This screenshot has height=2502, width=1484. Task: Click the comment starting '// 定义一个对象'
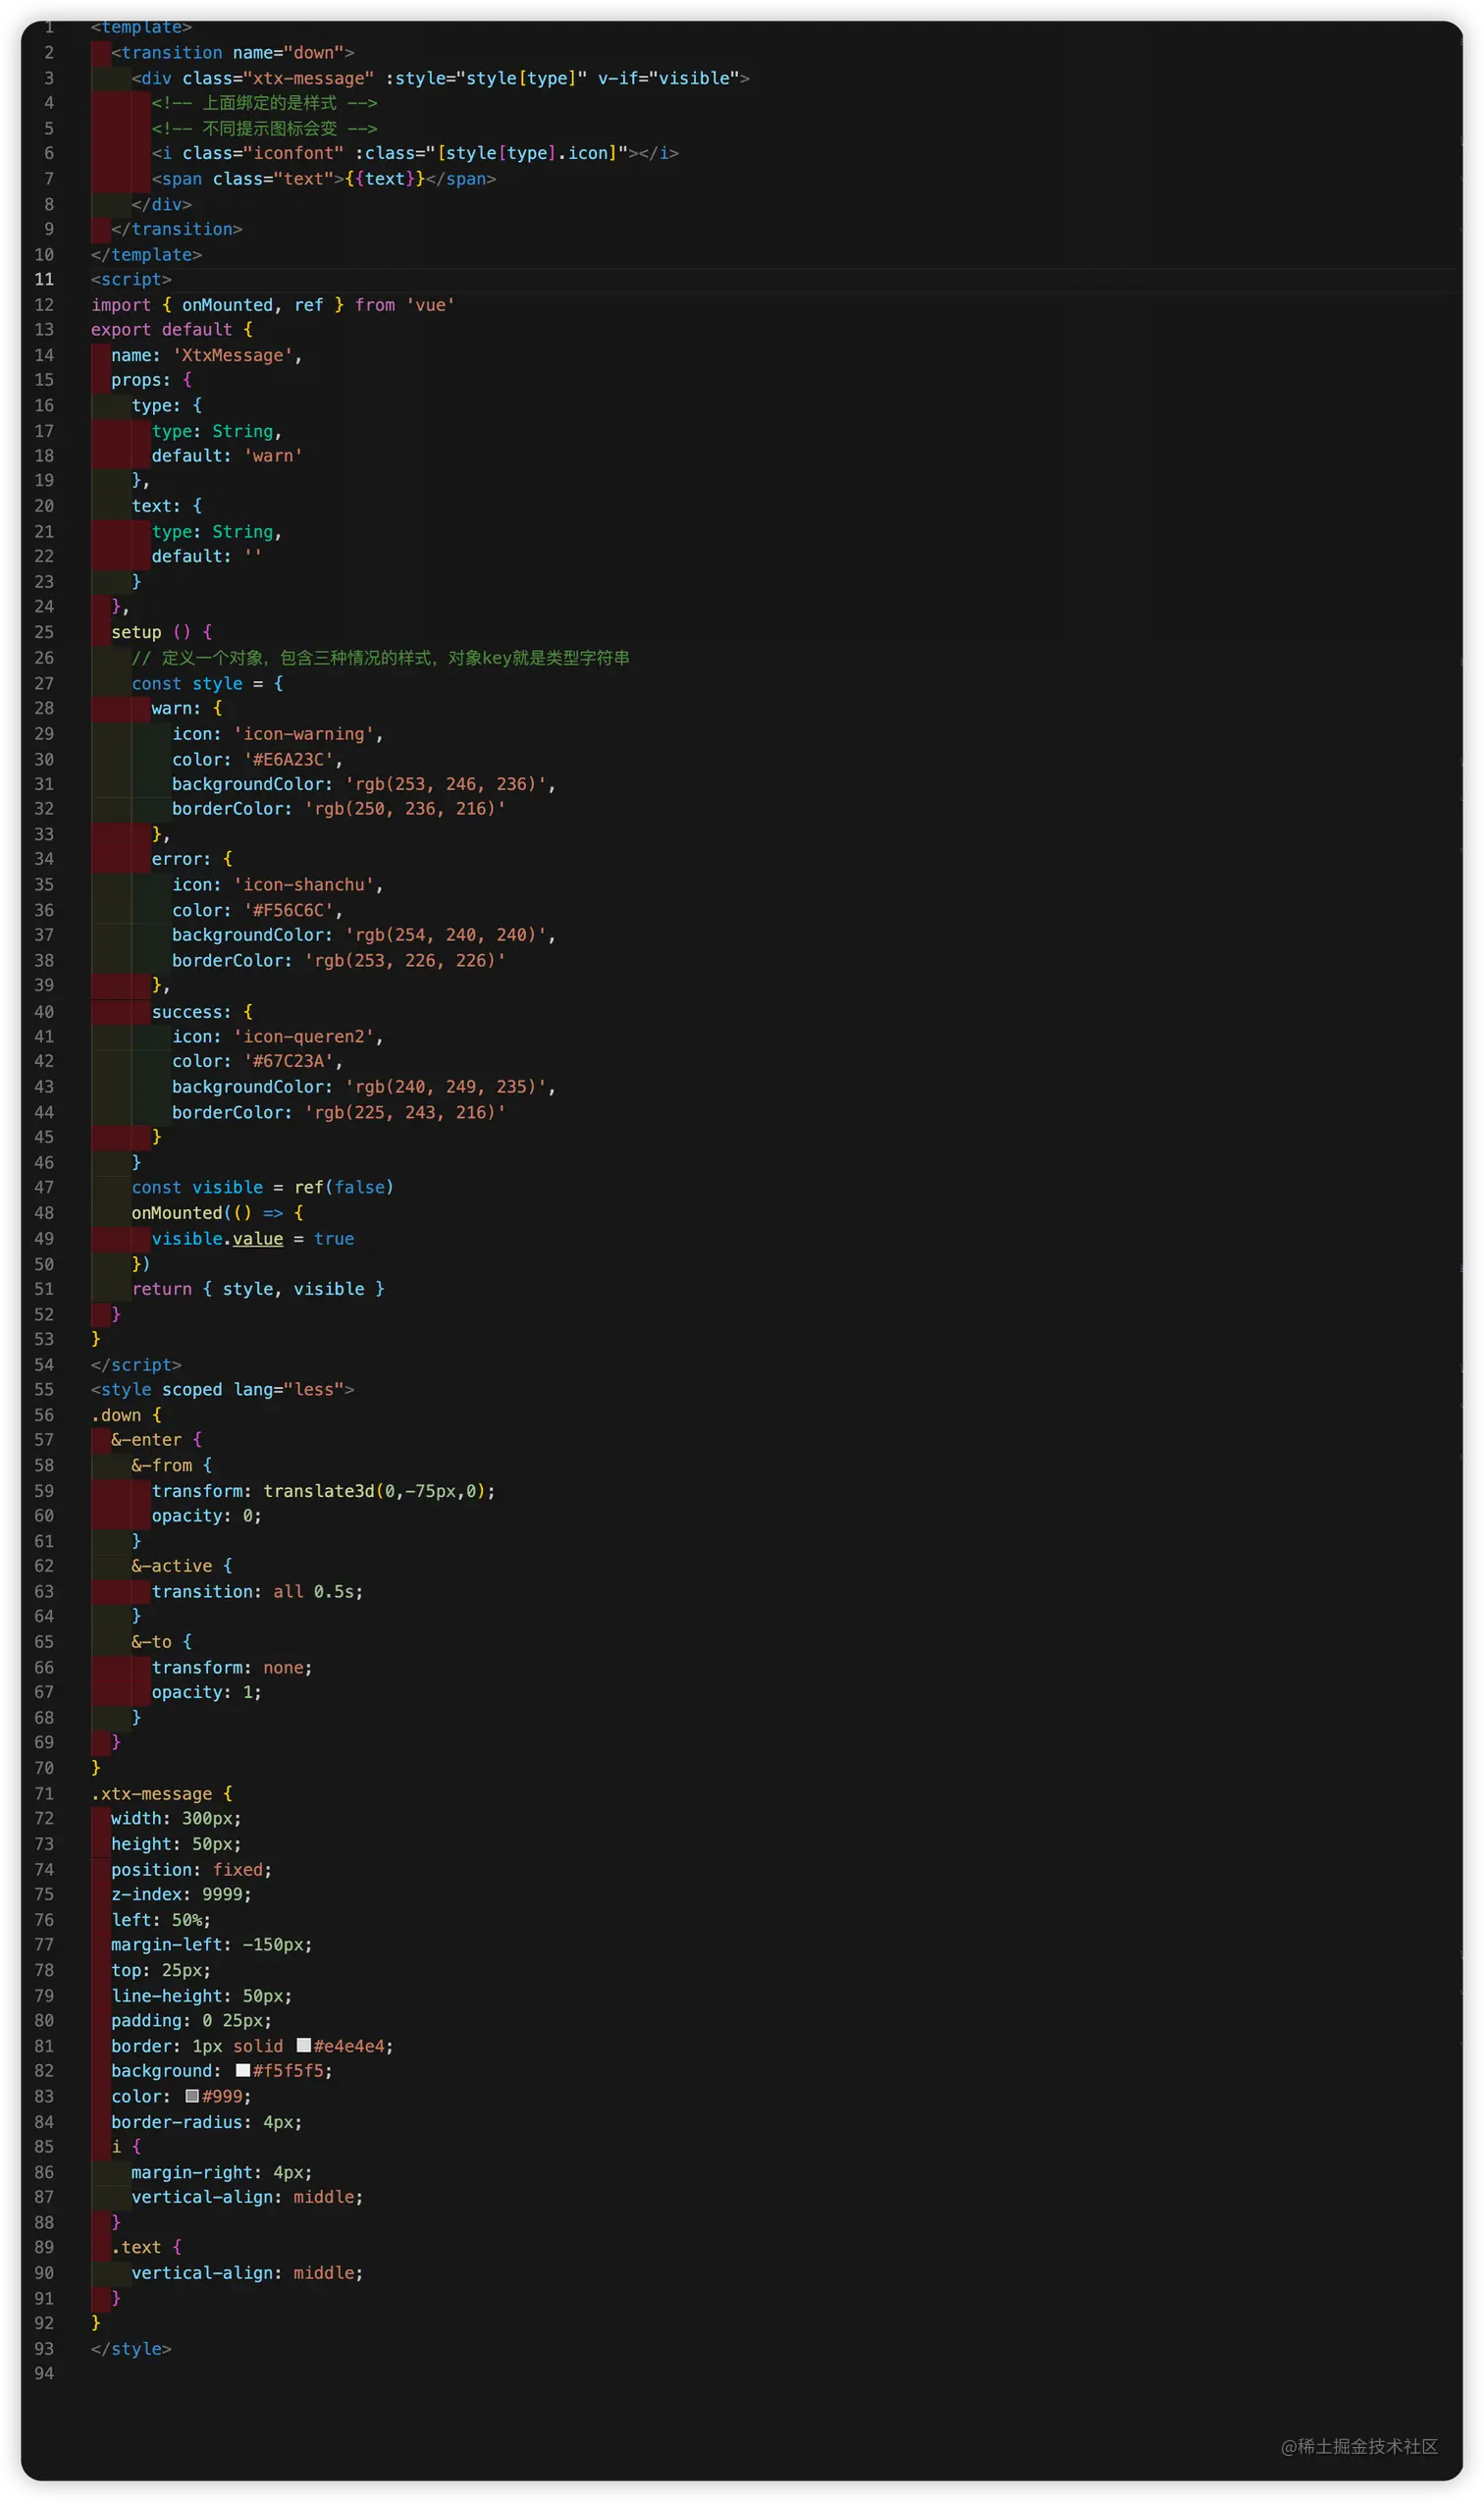[381, 658]
